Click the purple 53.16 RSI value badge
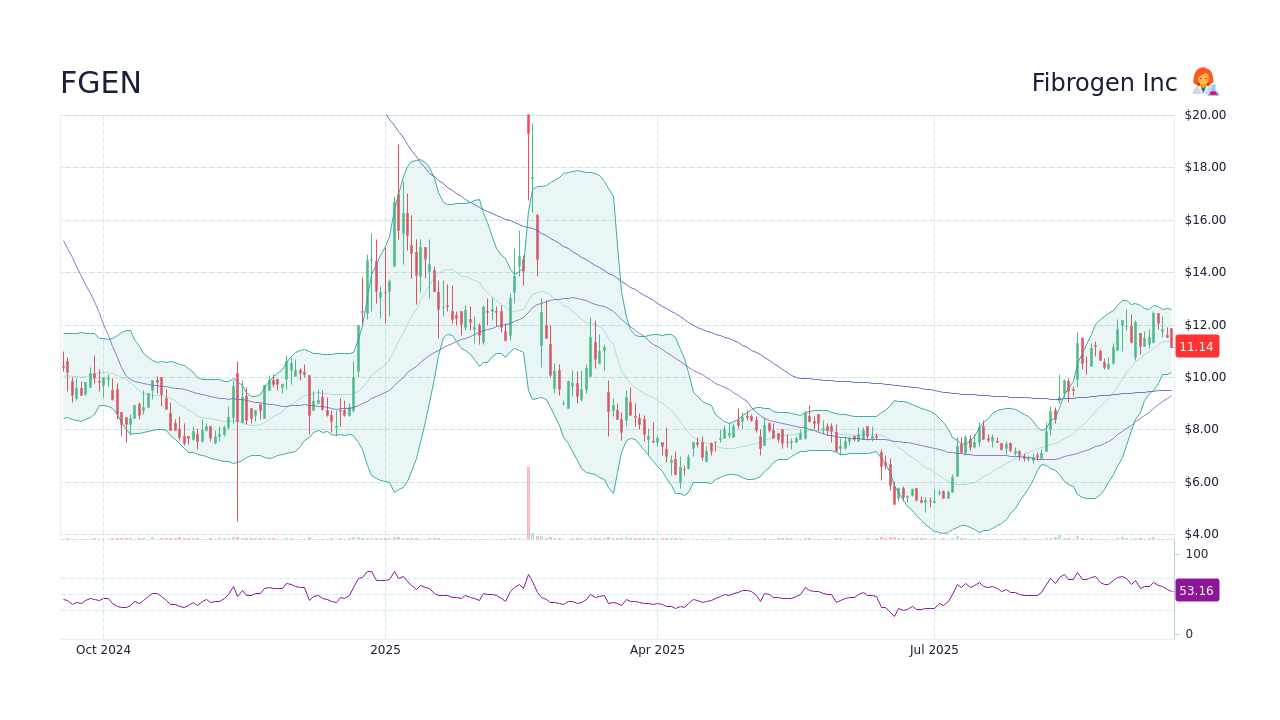 (1196, 591)
